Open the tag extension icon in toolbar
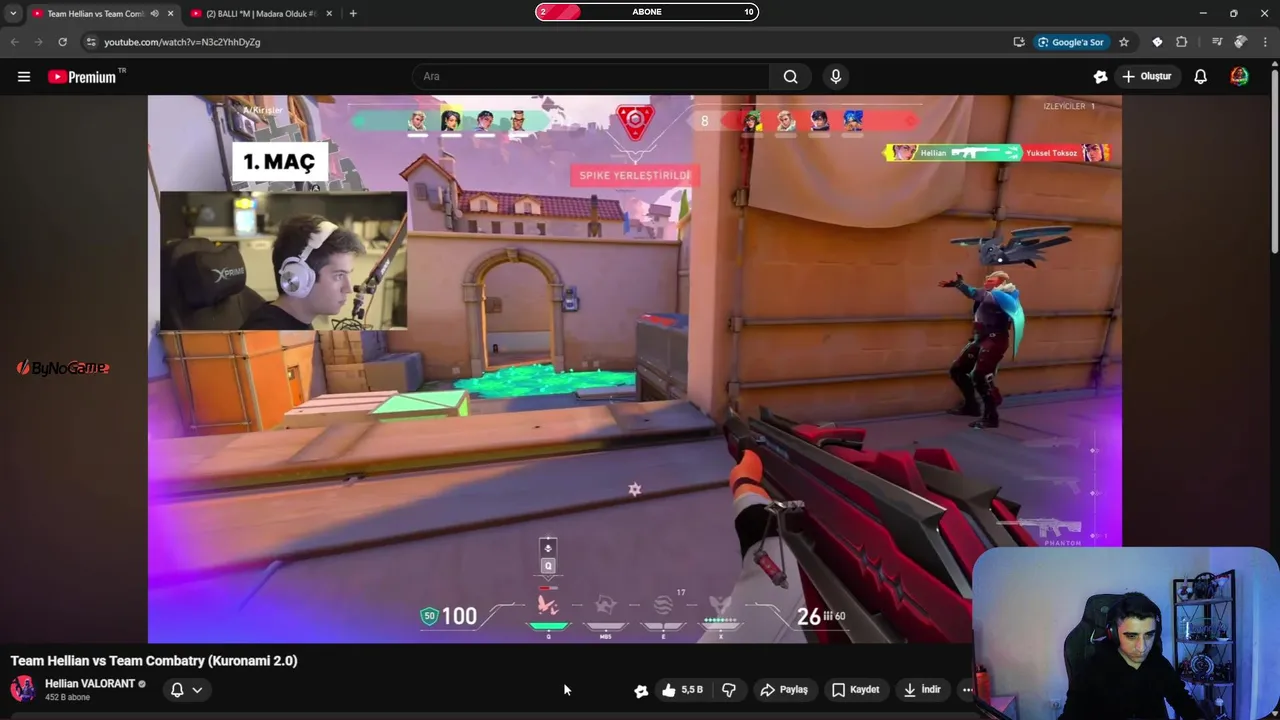Viewport: 1280px width, 720px height. (1157, 42)
